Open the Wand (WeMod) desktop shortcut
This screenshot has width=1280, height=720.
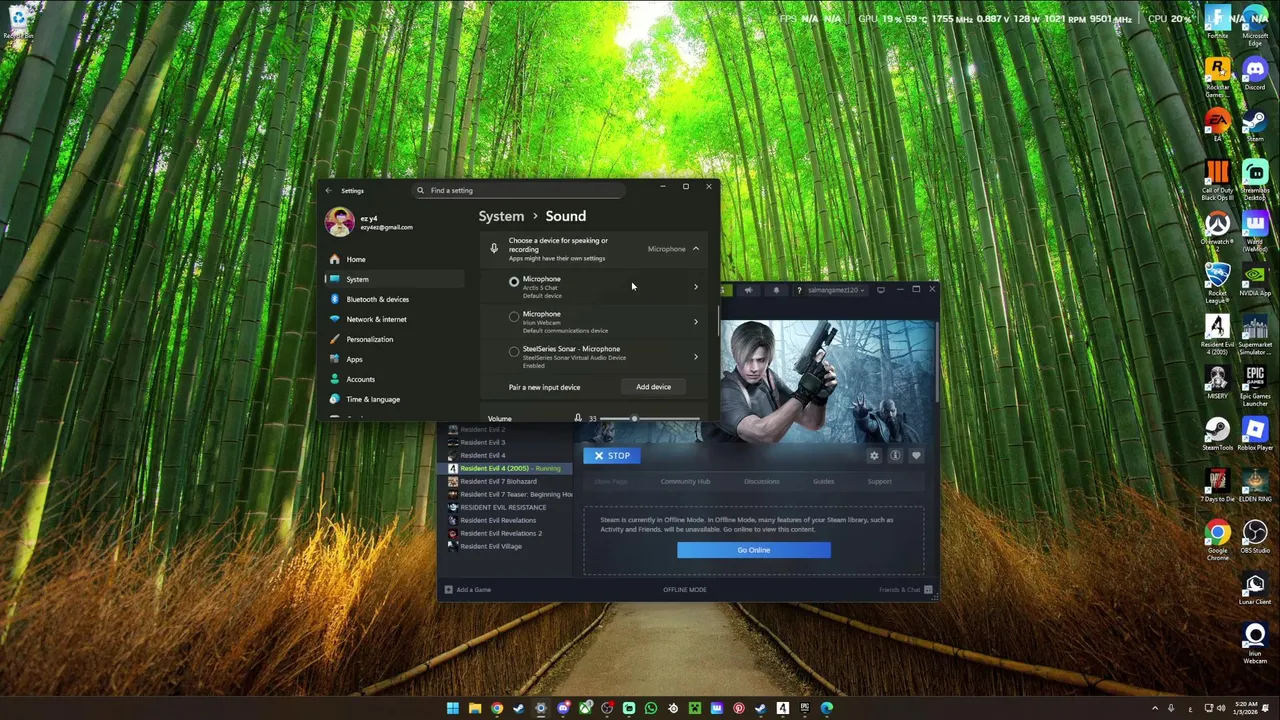click(x=1254, y=231)
